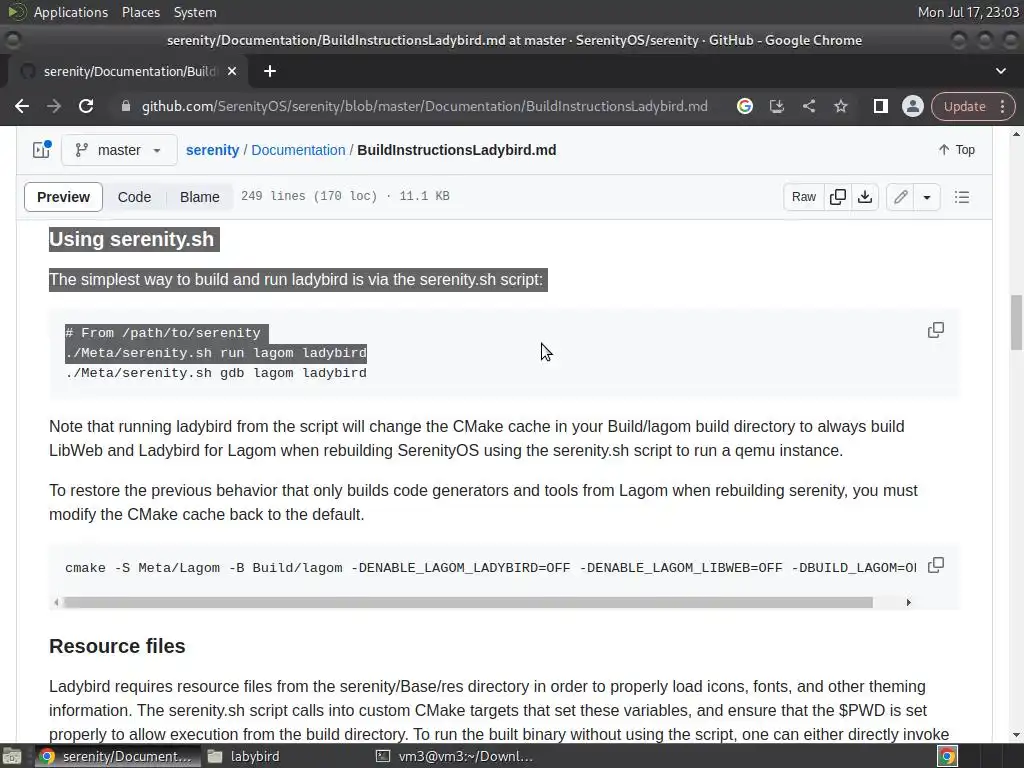This screenshot has width=1024, height=768.
Task: Open Documentation folder breadcrumb link
Action: pyautogui.click(x=298, y=150)
